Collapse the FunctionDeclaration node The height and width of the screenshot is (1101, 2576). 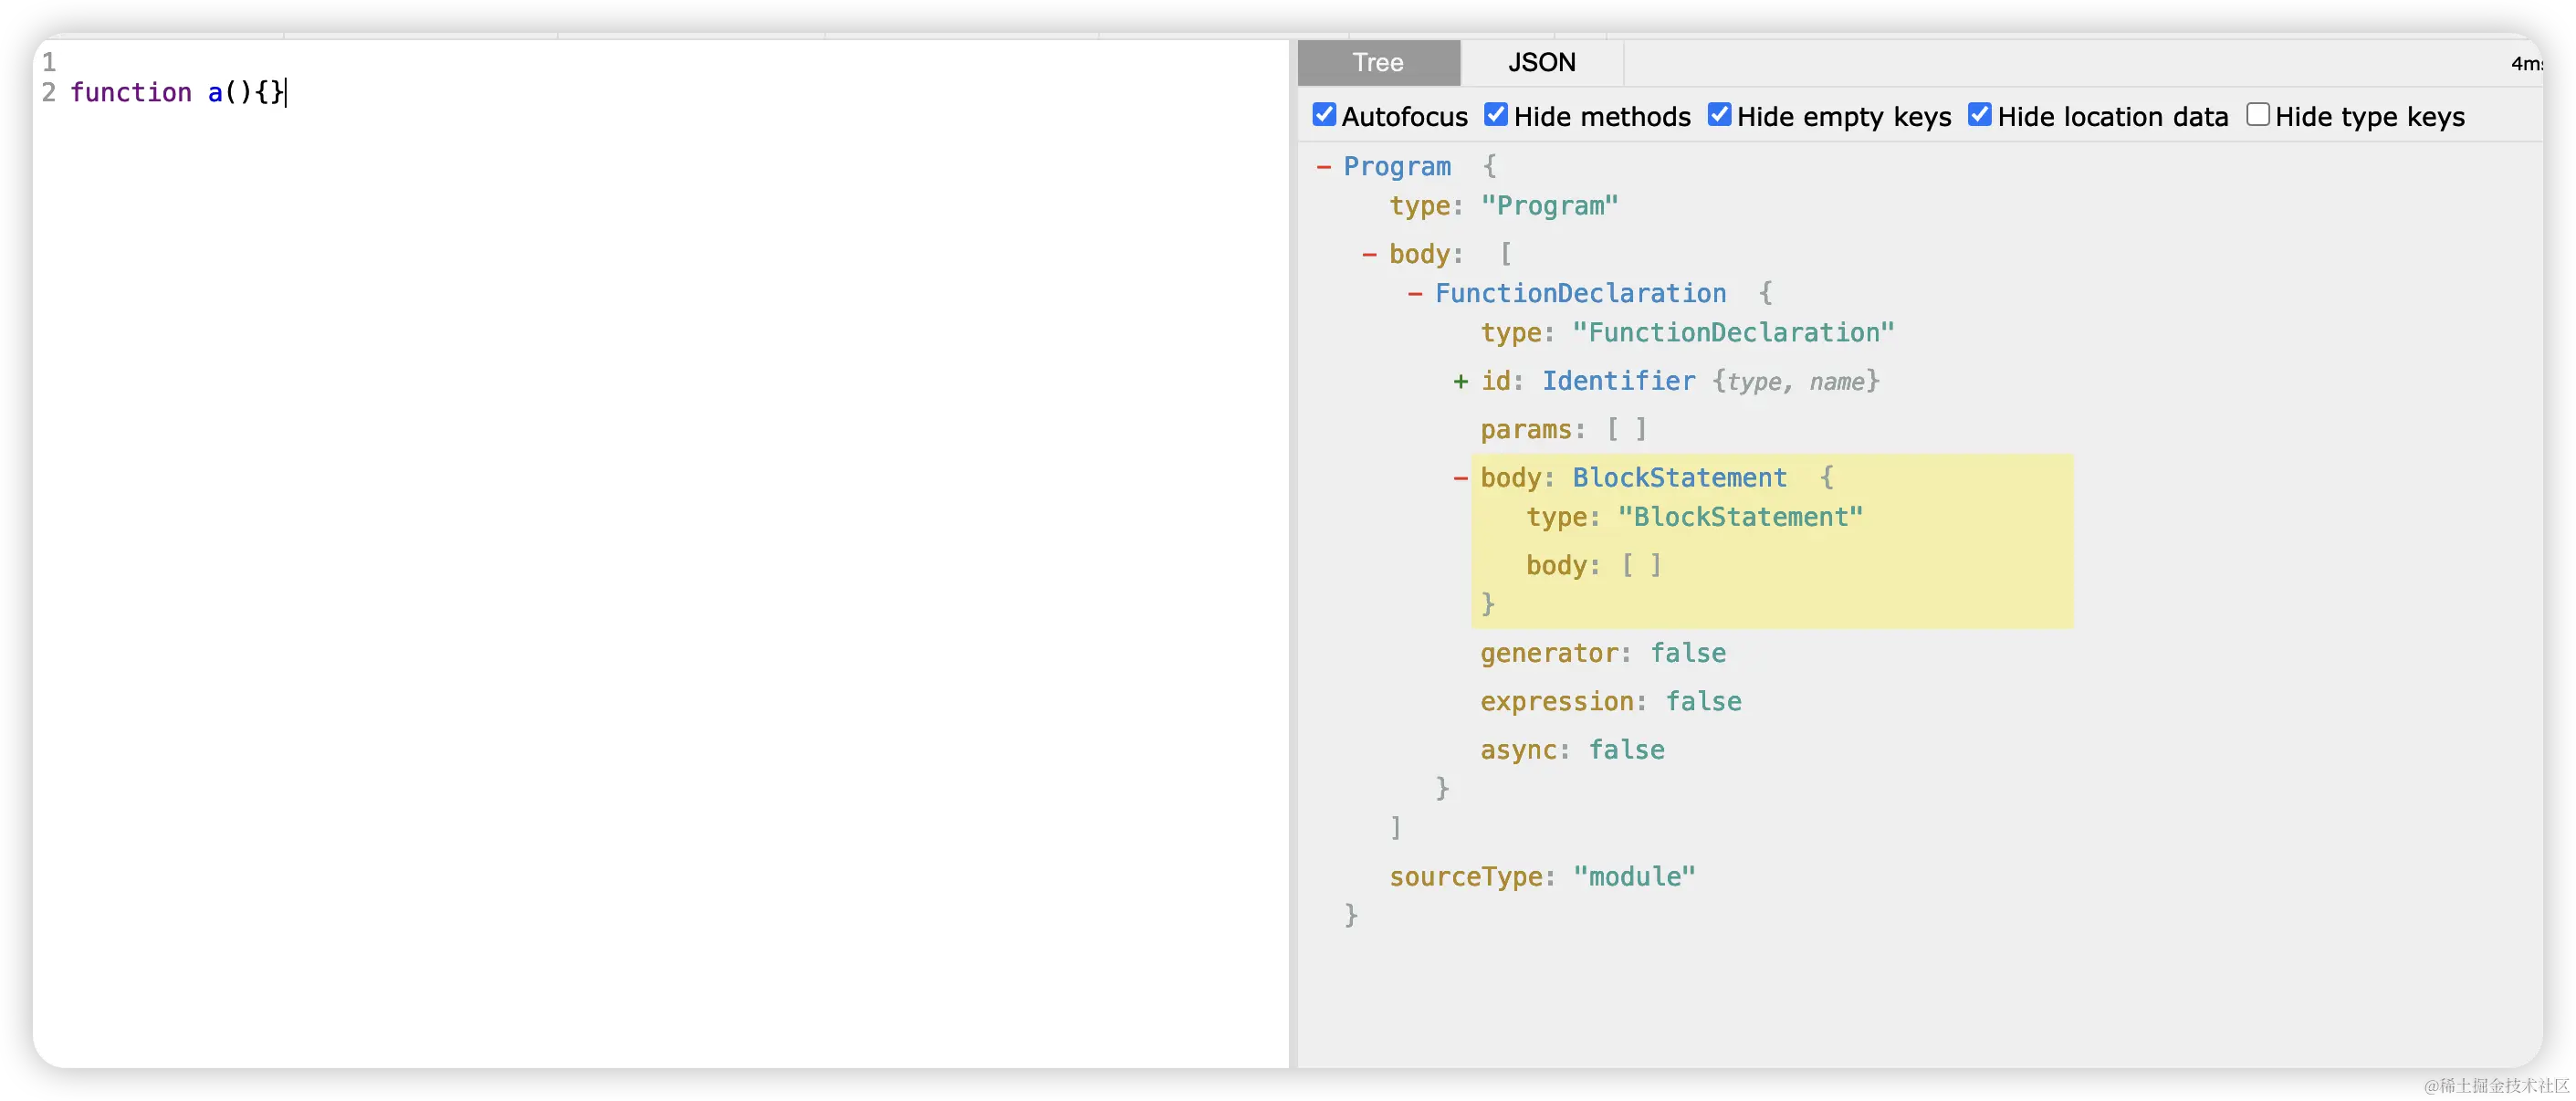pos(1415,294)
